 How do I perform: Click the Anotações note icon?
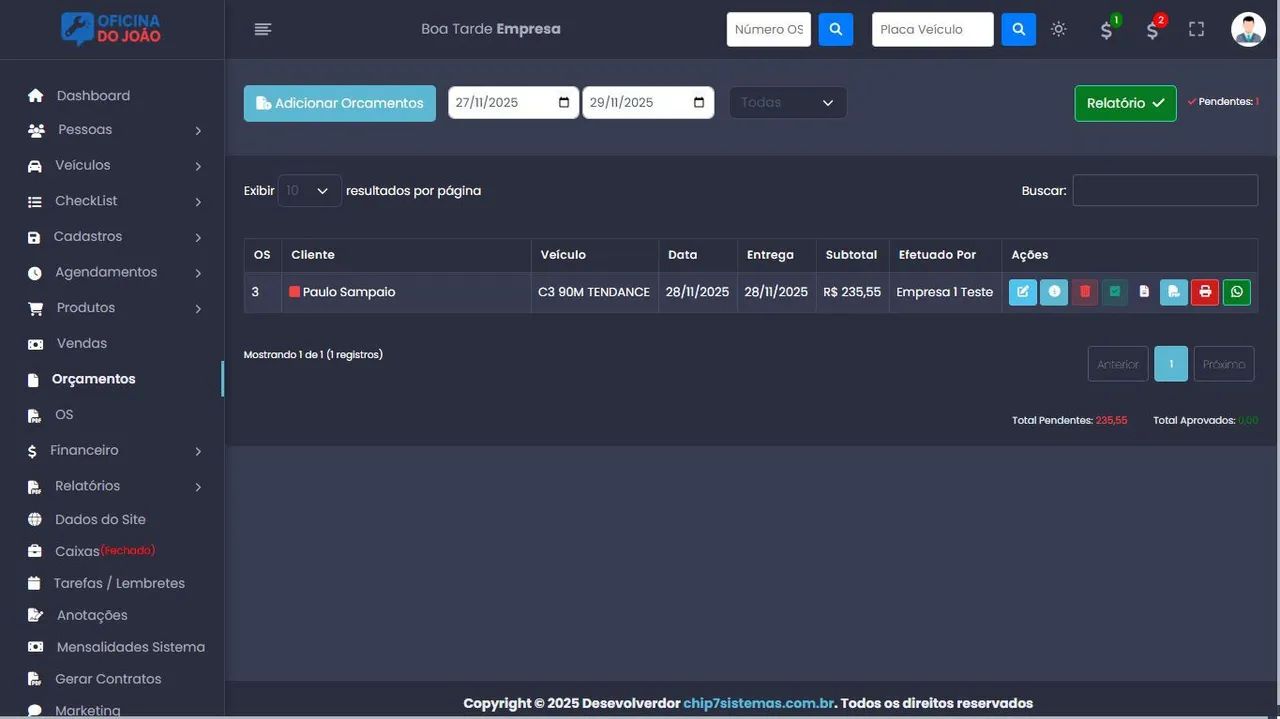[x=35, y=615]
